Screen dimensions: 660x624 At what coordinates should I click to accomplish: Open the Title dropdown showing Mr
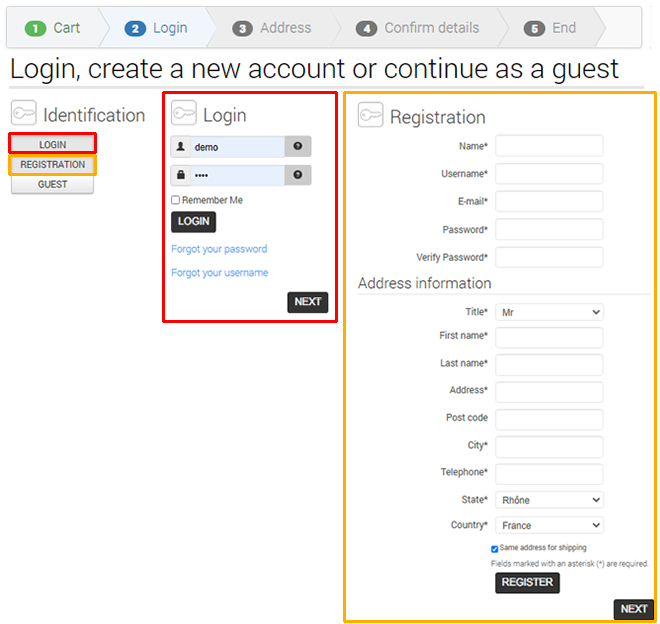(549, 312)
